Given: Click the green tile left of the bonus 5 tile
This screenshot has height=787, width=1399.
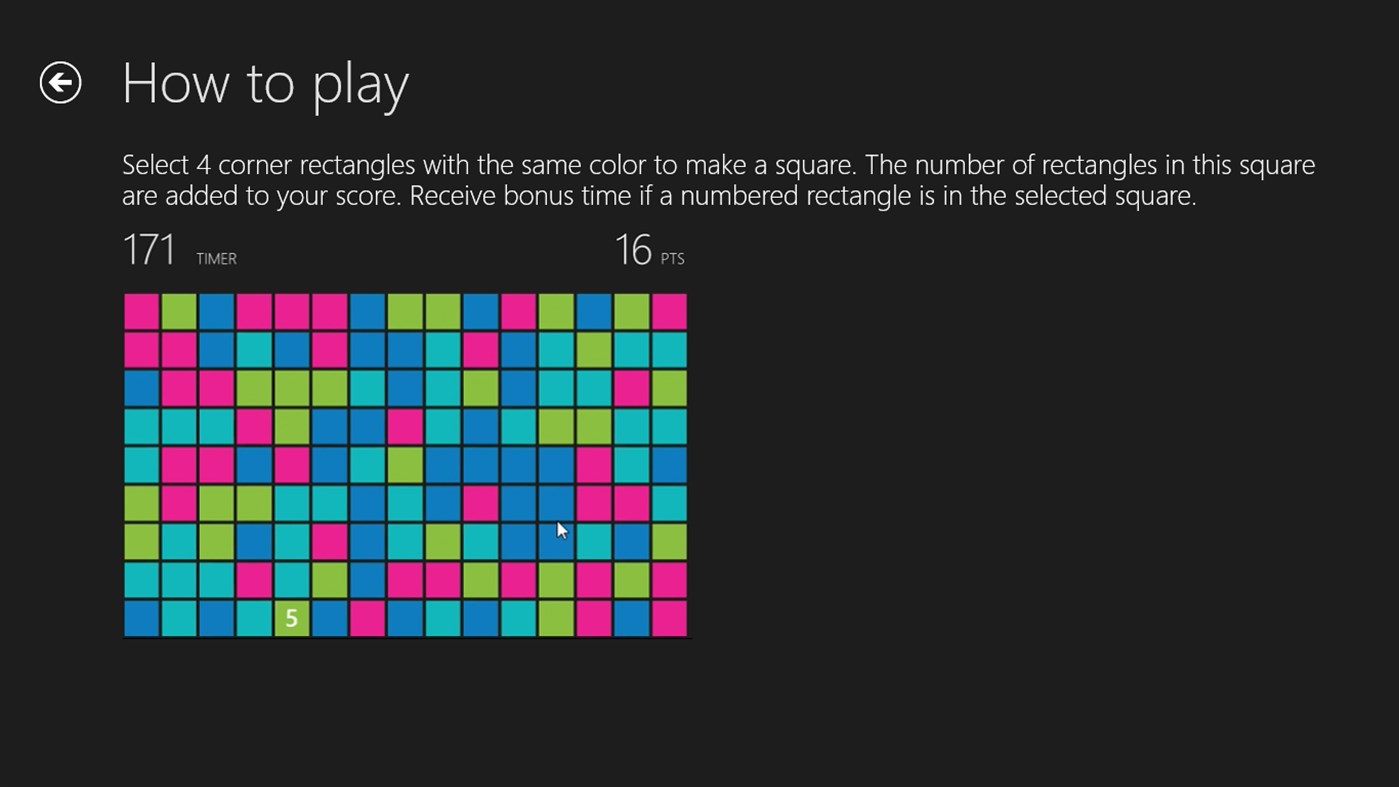Looking at the screenshot, I should tap(253, 618).
